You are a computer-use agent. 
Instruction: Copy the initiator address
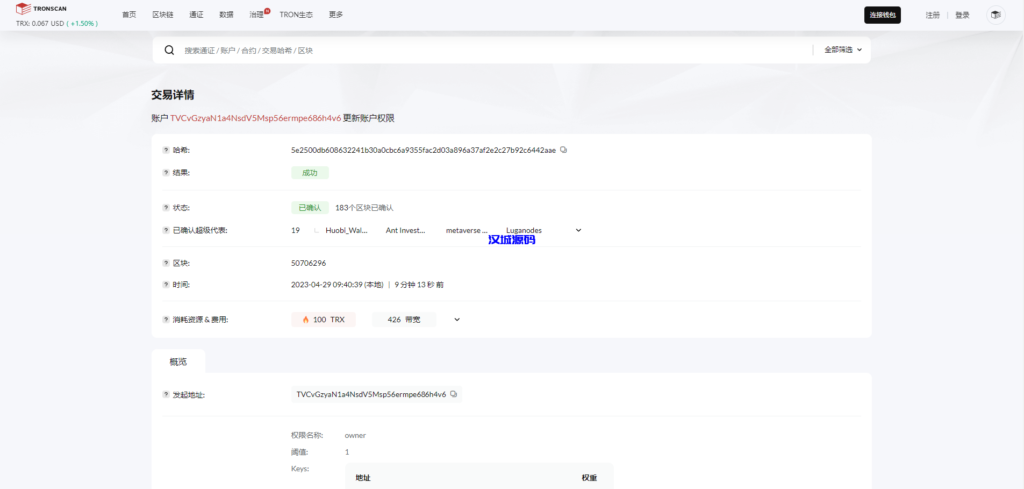pyautogui.click(x=453, y=394)
